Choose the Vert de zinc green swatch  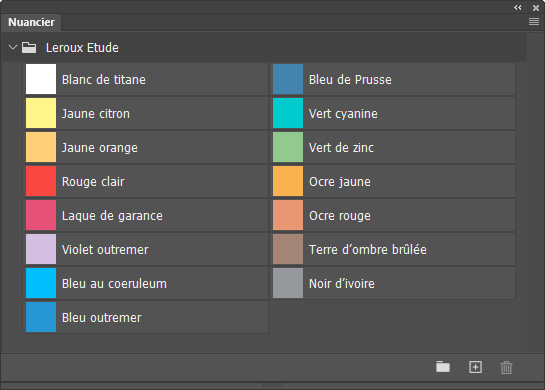288,147
